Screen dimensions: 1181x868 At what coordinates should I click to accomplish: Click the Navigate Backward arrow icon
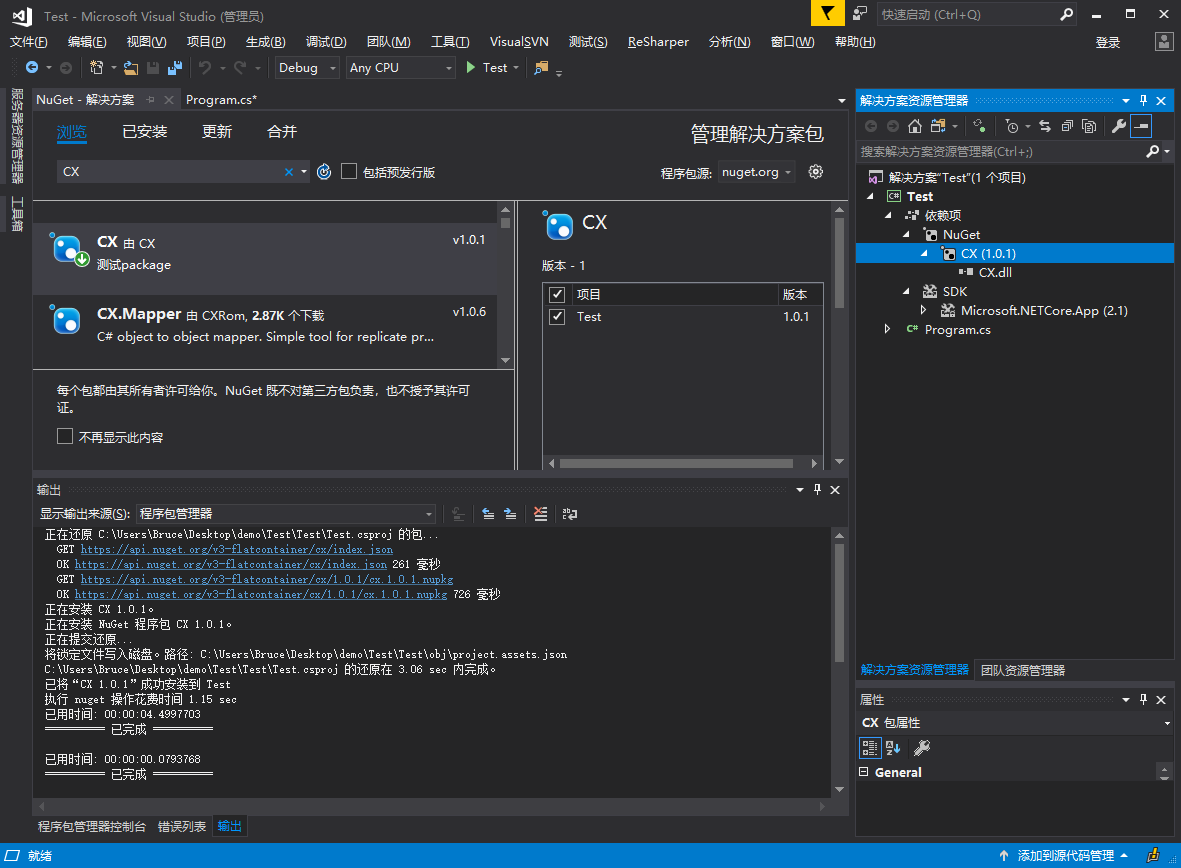click(x=32, y=68)
